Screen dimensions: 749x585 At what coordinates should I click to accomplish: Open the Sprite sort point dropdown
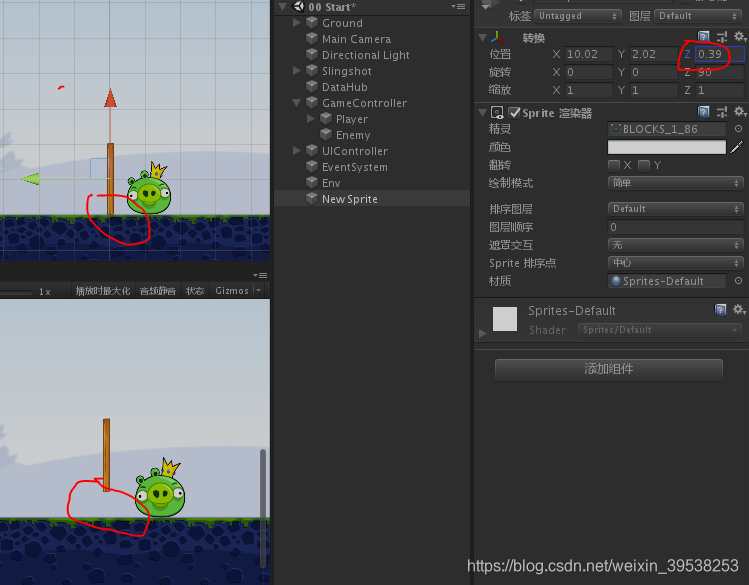675,263
